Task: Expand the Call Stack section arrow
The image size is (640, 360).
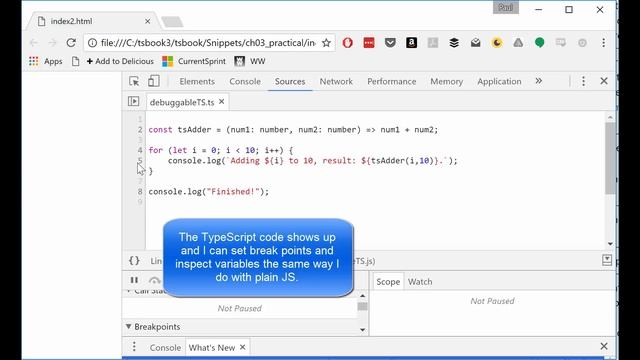Action: tap(129, 291)
